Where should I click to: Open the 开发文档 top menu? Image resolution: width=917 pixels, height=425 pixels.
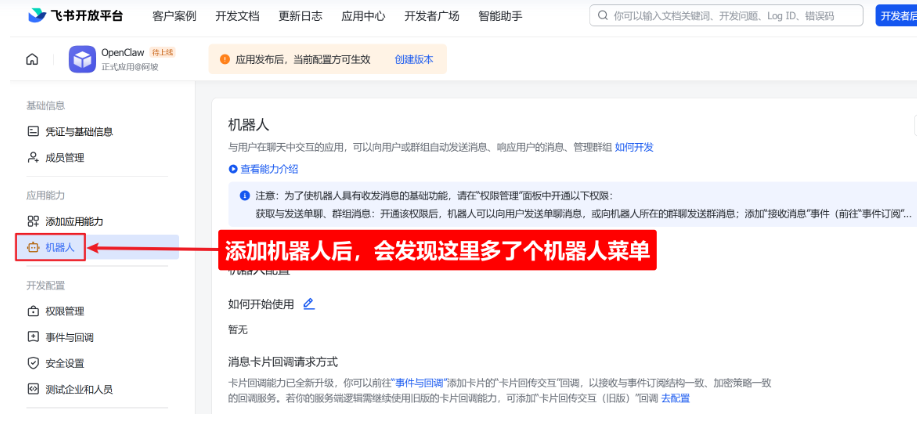click(x=237, y=16)
